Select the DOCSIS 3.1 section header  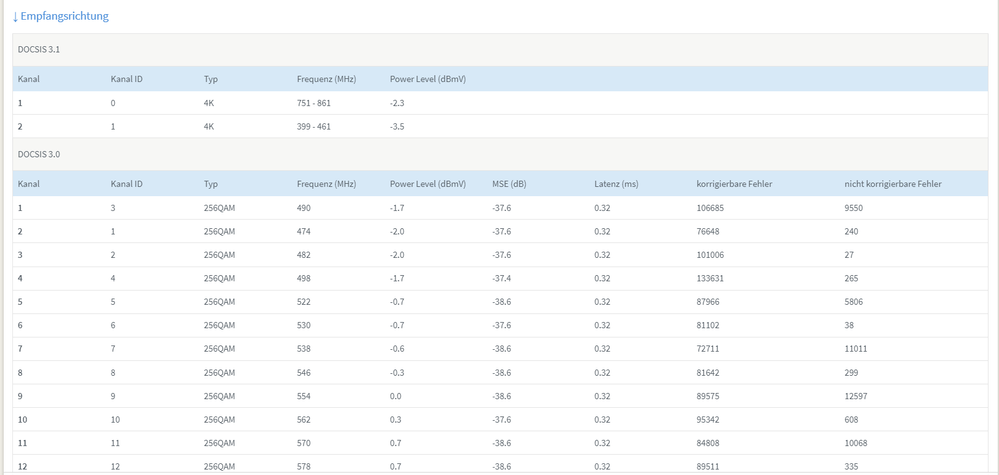pyautogui.click(x=38, y=50)
